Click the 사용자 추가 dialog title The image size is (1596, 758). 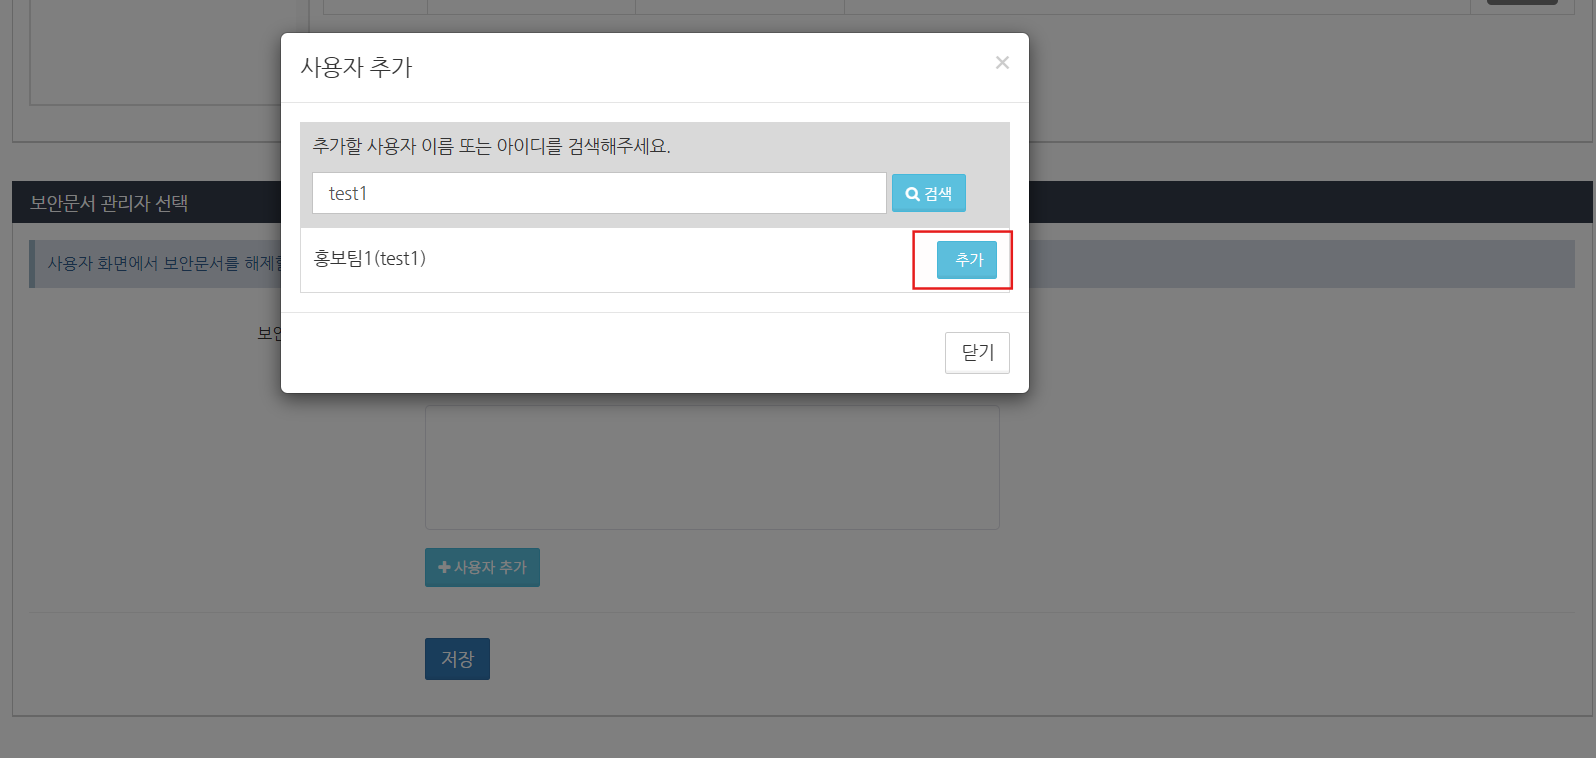click(x=356, y=67)
